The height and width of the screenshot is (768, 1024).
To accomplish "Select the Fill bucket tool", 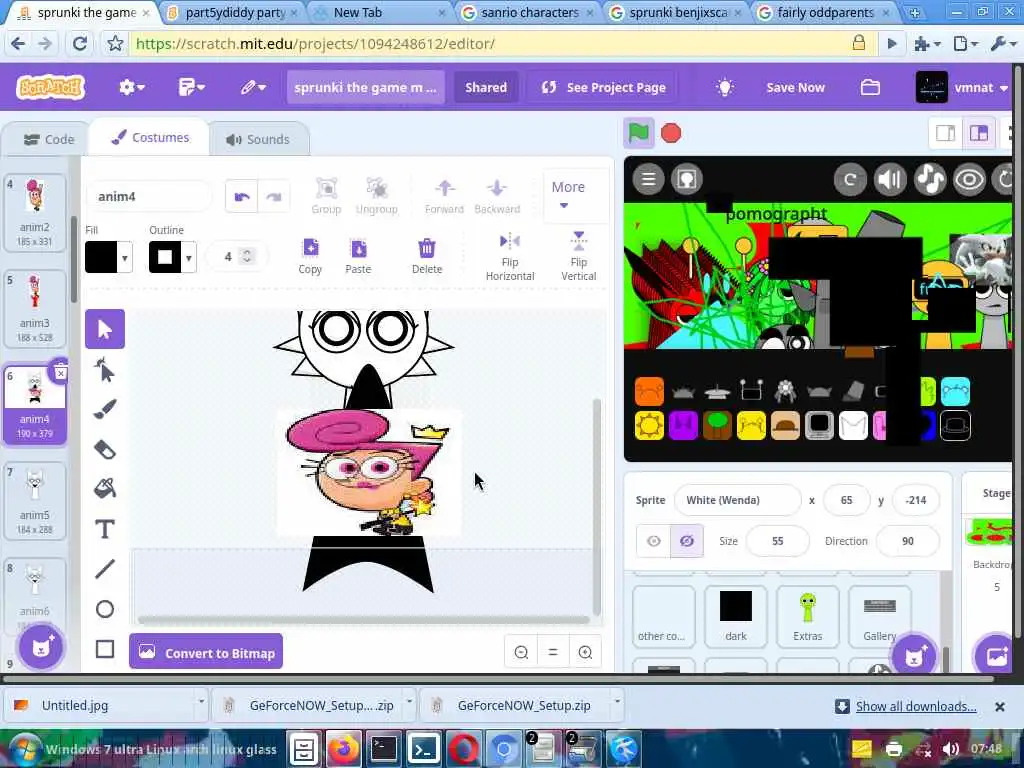I will [x=104, y=488].
